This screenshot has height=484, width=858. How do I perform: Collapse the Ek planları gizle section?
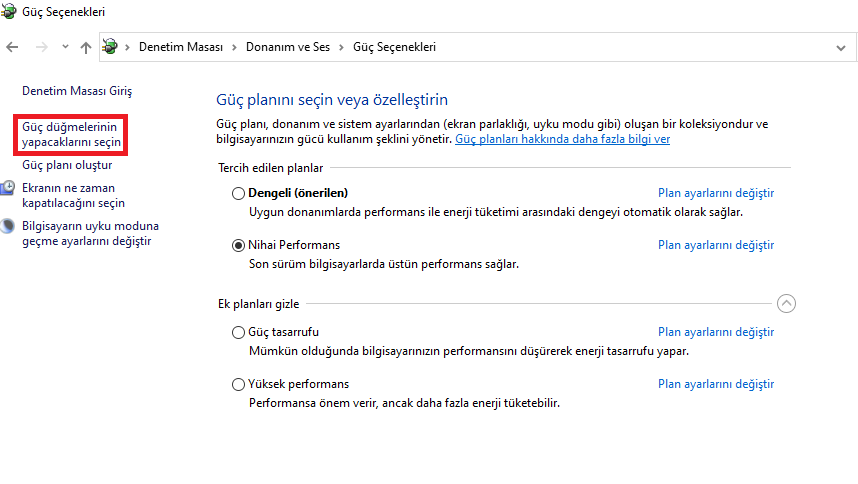click(786, 303)
